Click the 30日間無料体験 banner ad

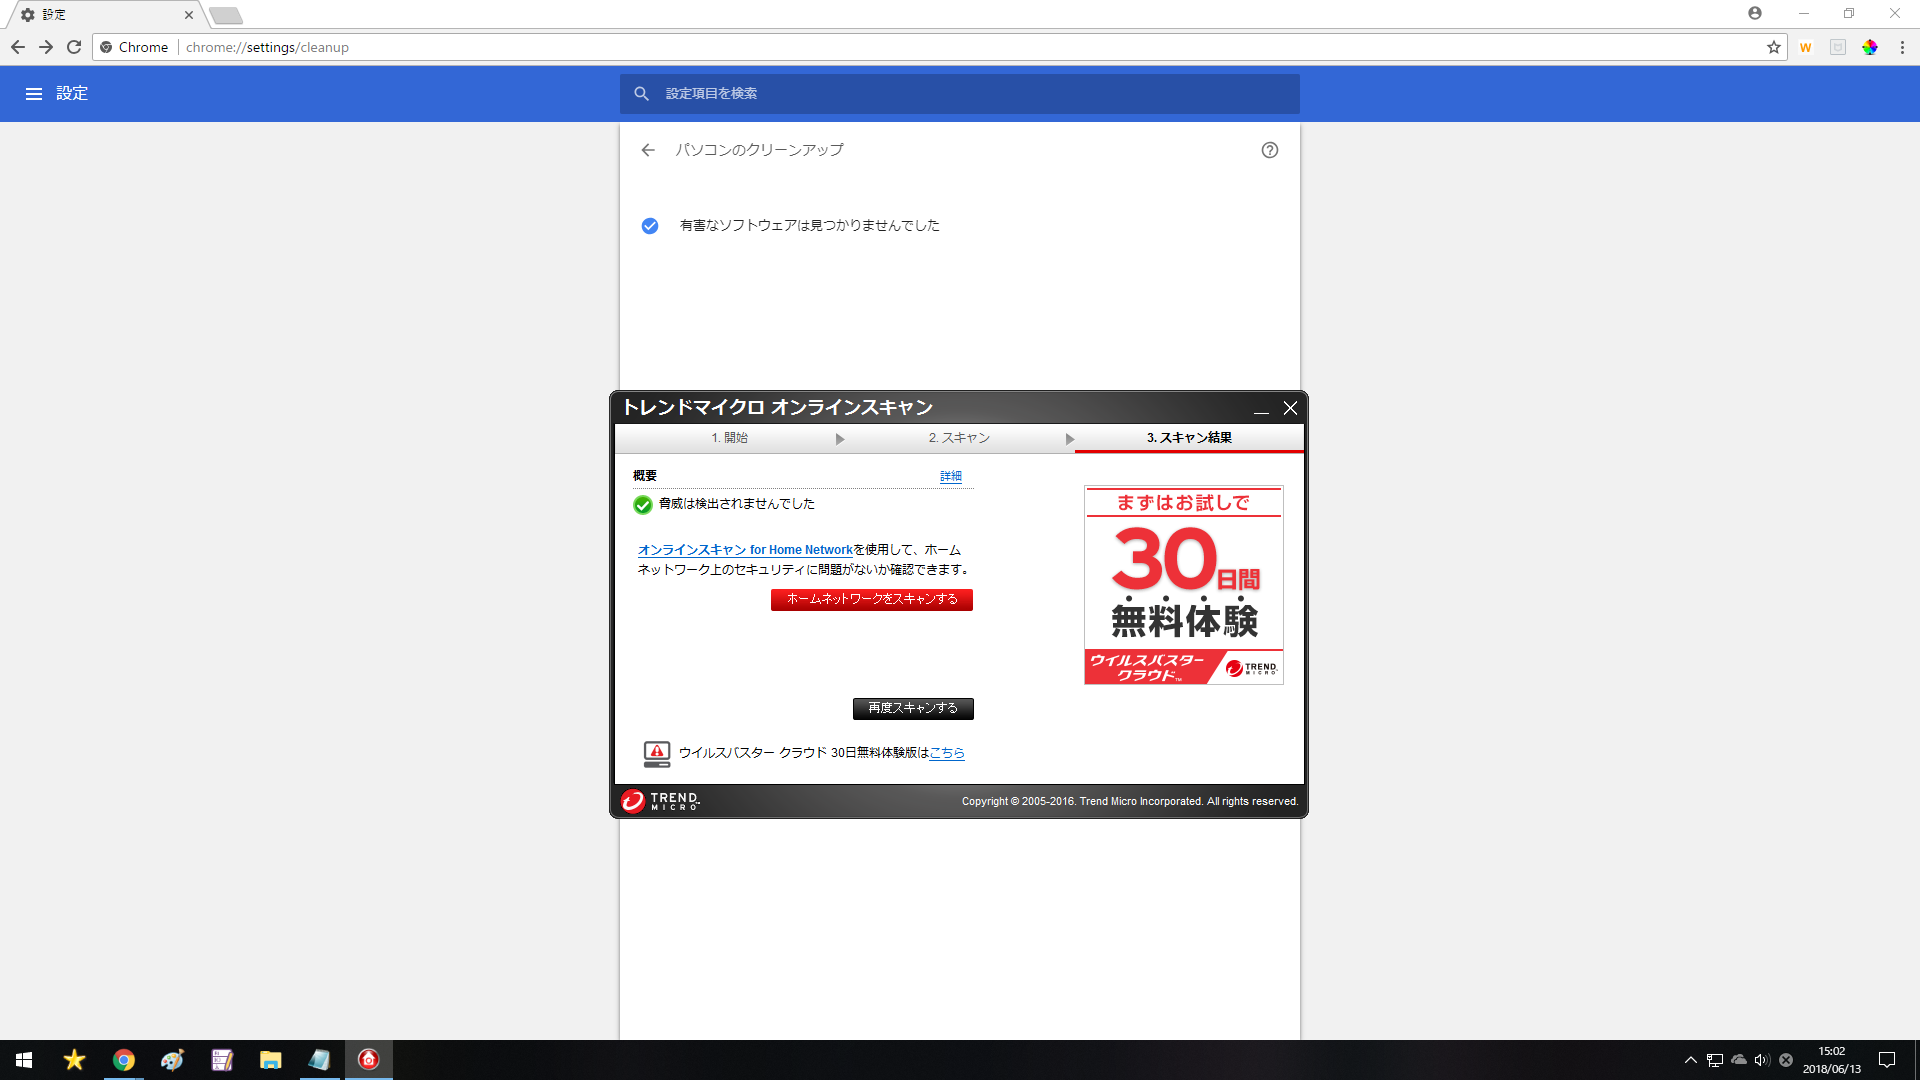point(1184,586)
